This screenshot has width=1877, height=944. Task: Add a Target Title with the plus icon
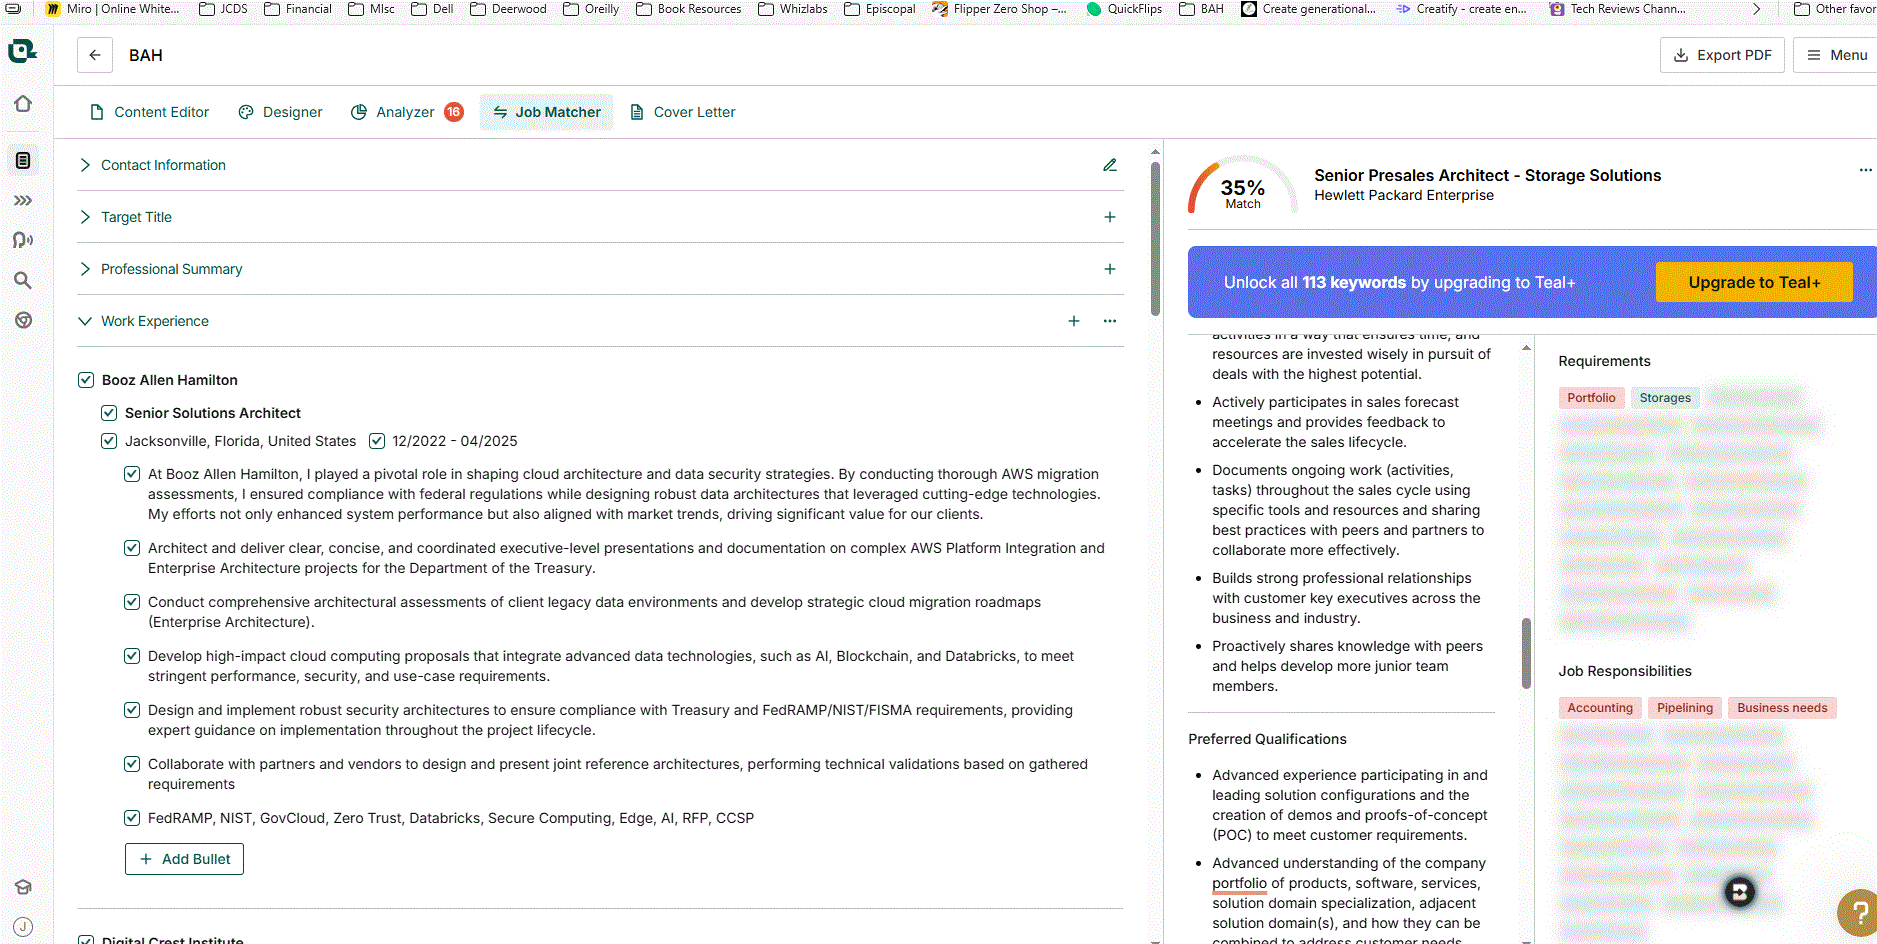tap(1110, 217)
